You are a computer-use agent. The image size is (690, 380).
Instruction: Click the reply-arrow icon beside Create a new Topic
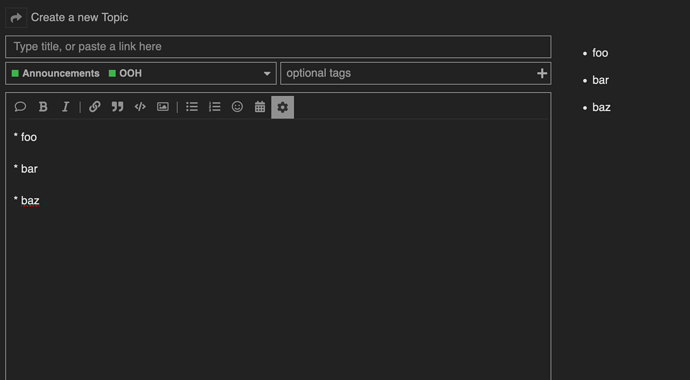pos(16,18)
